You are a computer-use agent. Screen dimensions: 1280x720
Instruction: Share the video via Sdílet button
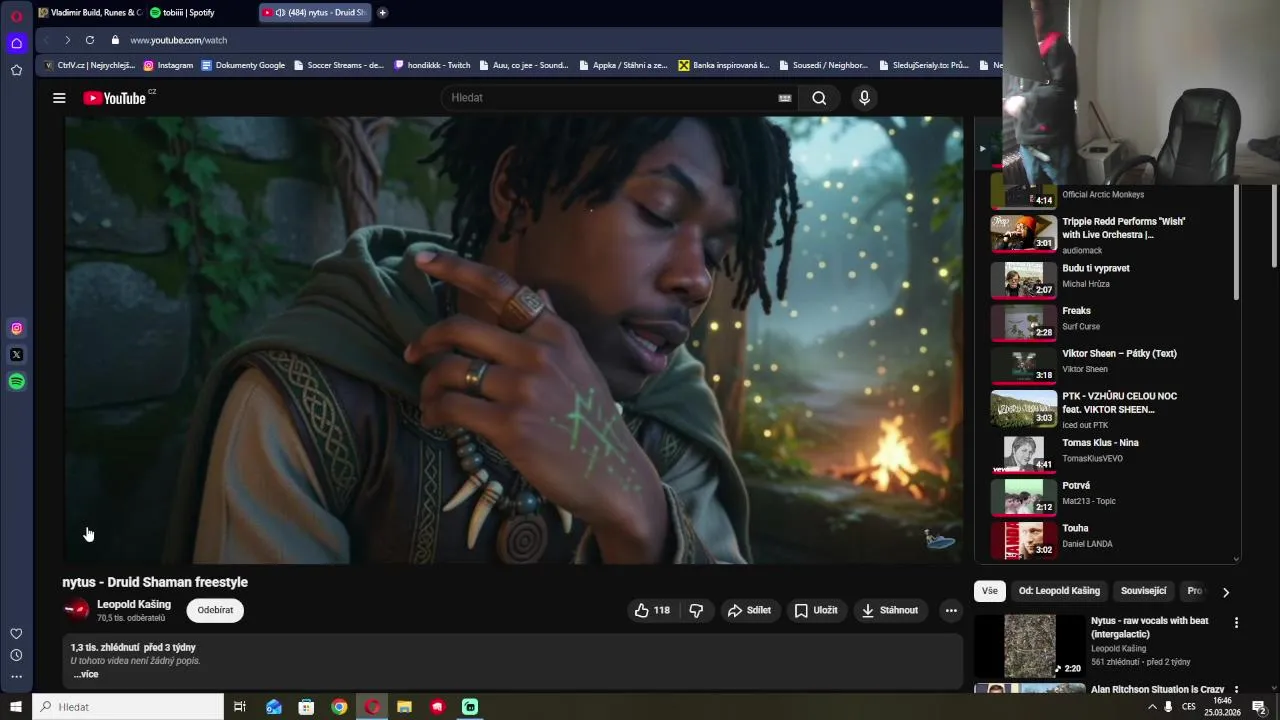(x=749, y=610)
